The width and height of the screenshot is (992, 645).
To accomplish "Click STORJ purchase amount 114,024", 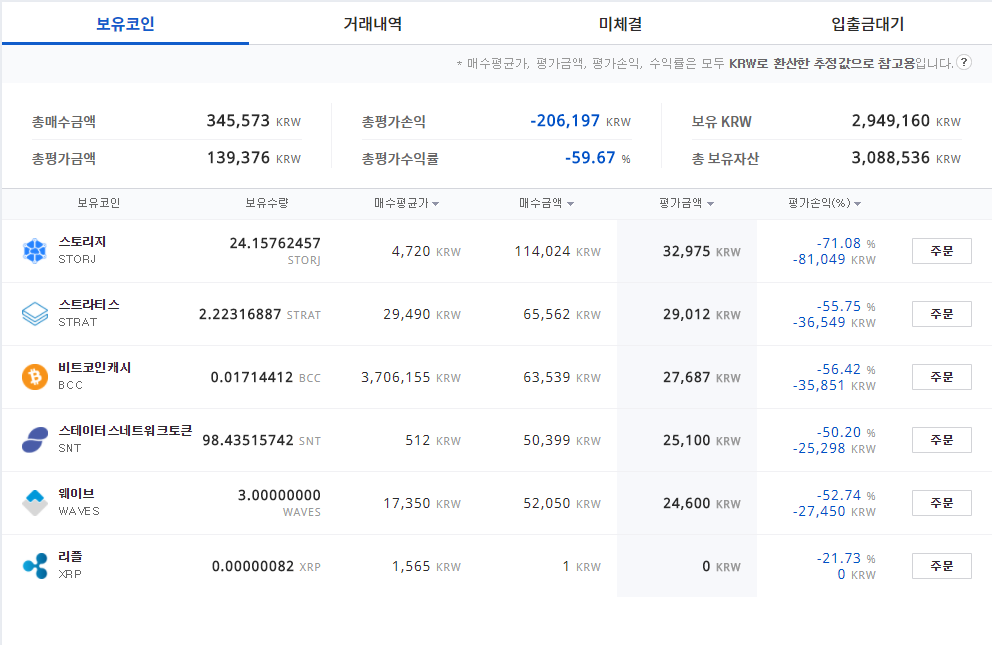I will 542,251.
